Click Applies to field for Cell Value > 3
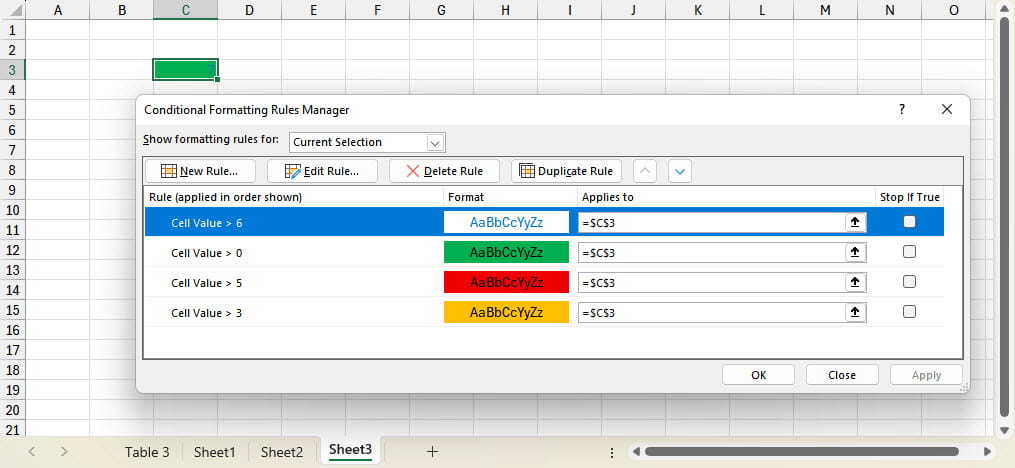1015x468 pixels. pos(710,312)
